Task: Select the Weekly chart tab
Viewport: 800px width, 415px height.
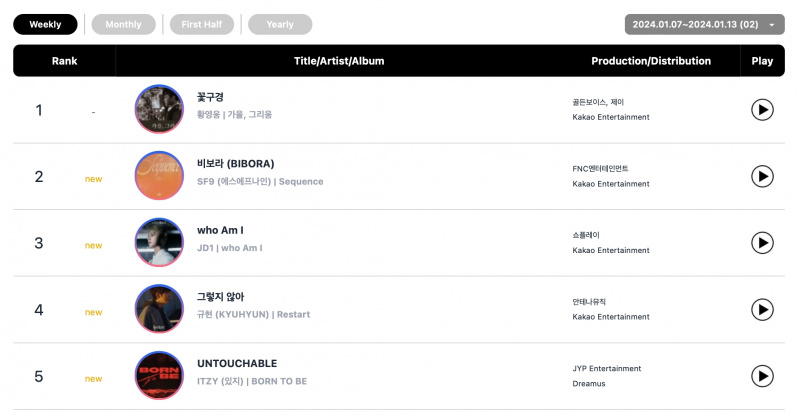Action: pyautogui.click(x=45, y=25)
